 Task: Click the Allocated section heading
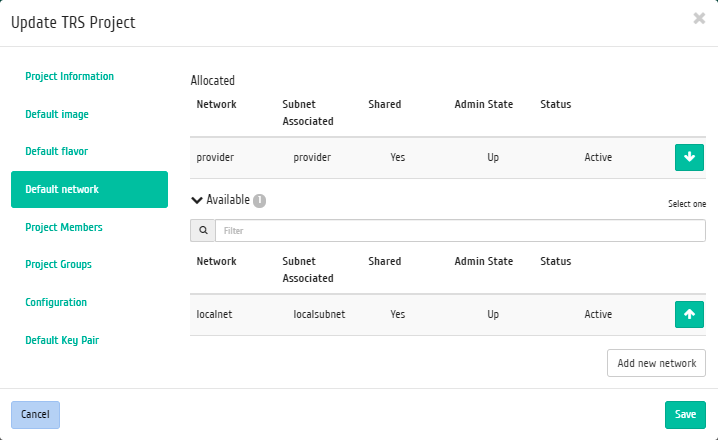pos(212,81)
